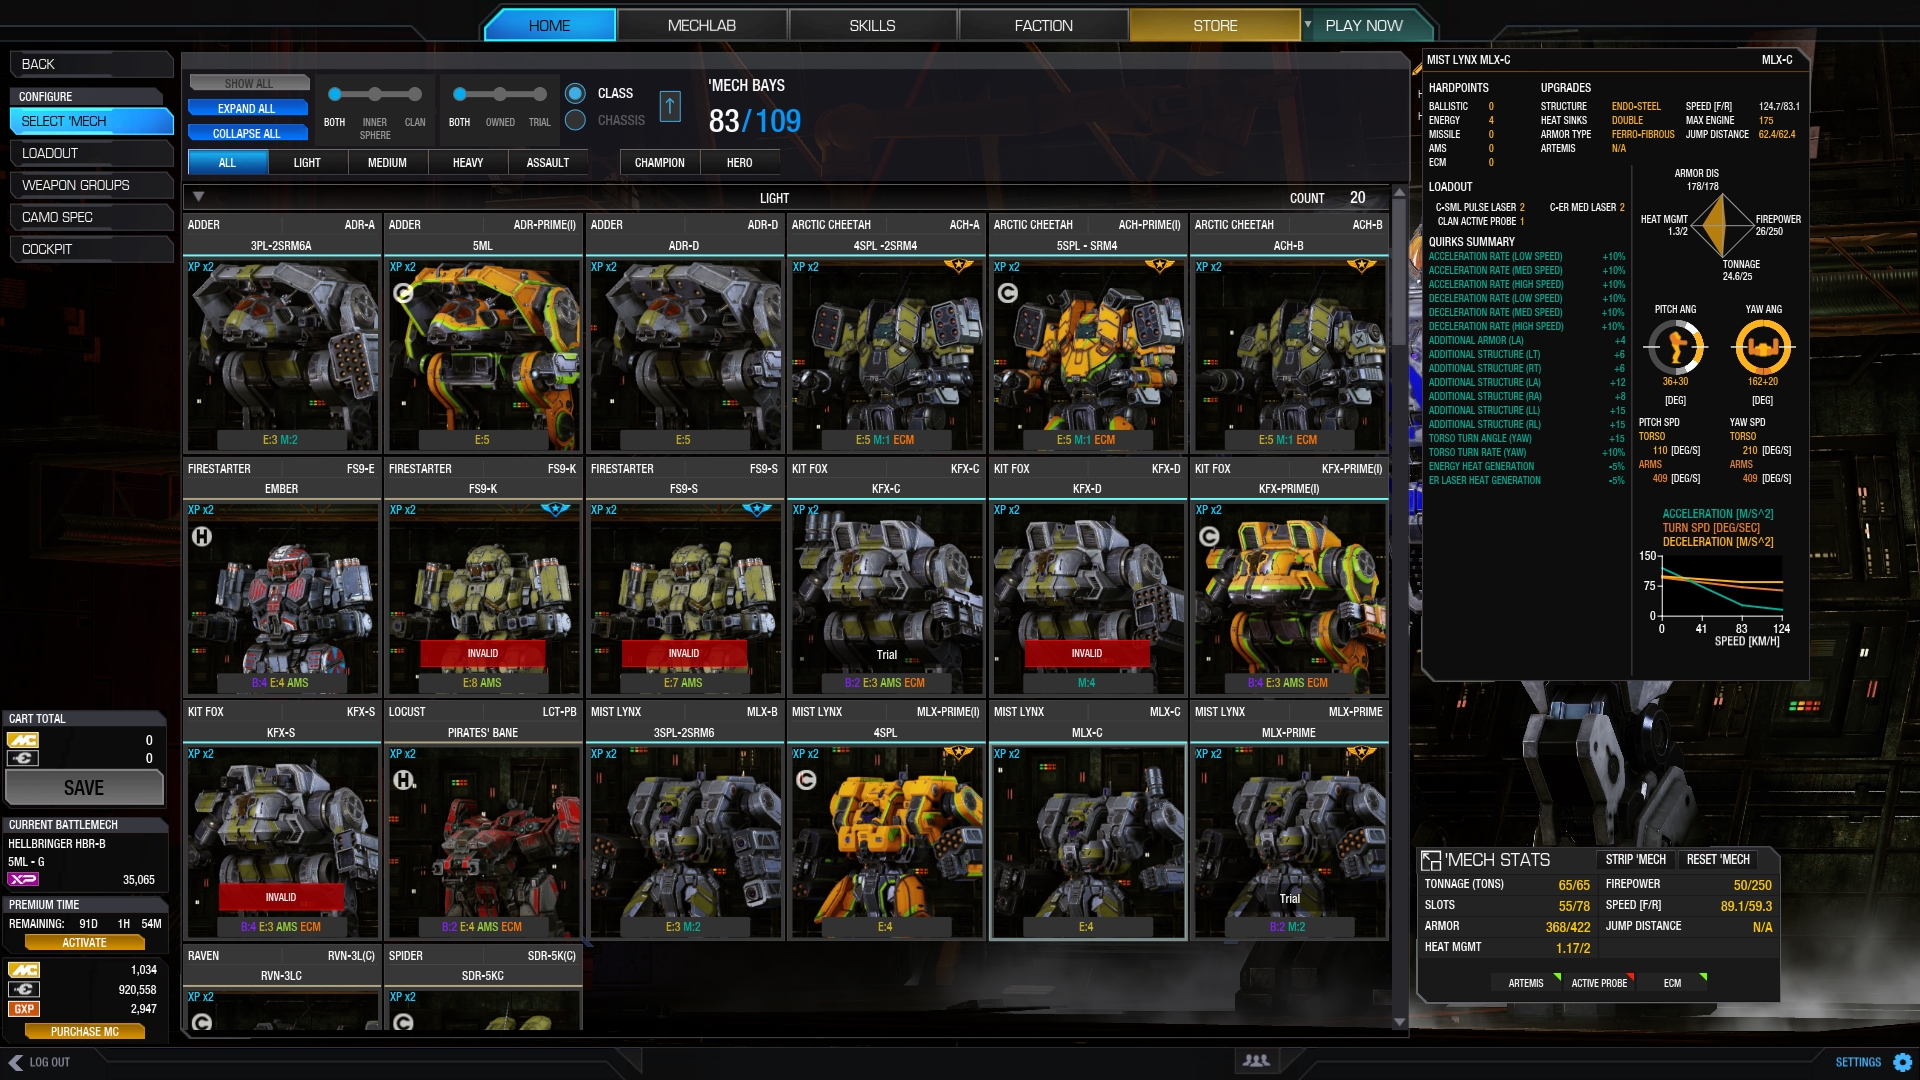Click Expand All groups
1920x1080 pixels.
tap(247, 108)
